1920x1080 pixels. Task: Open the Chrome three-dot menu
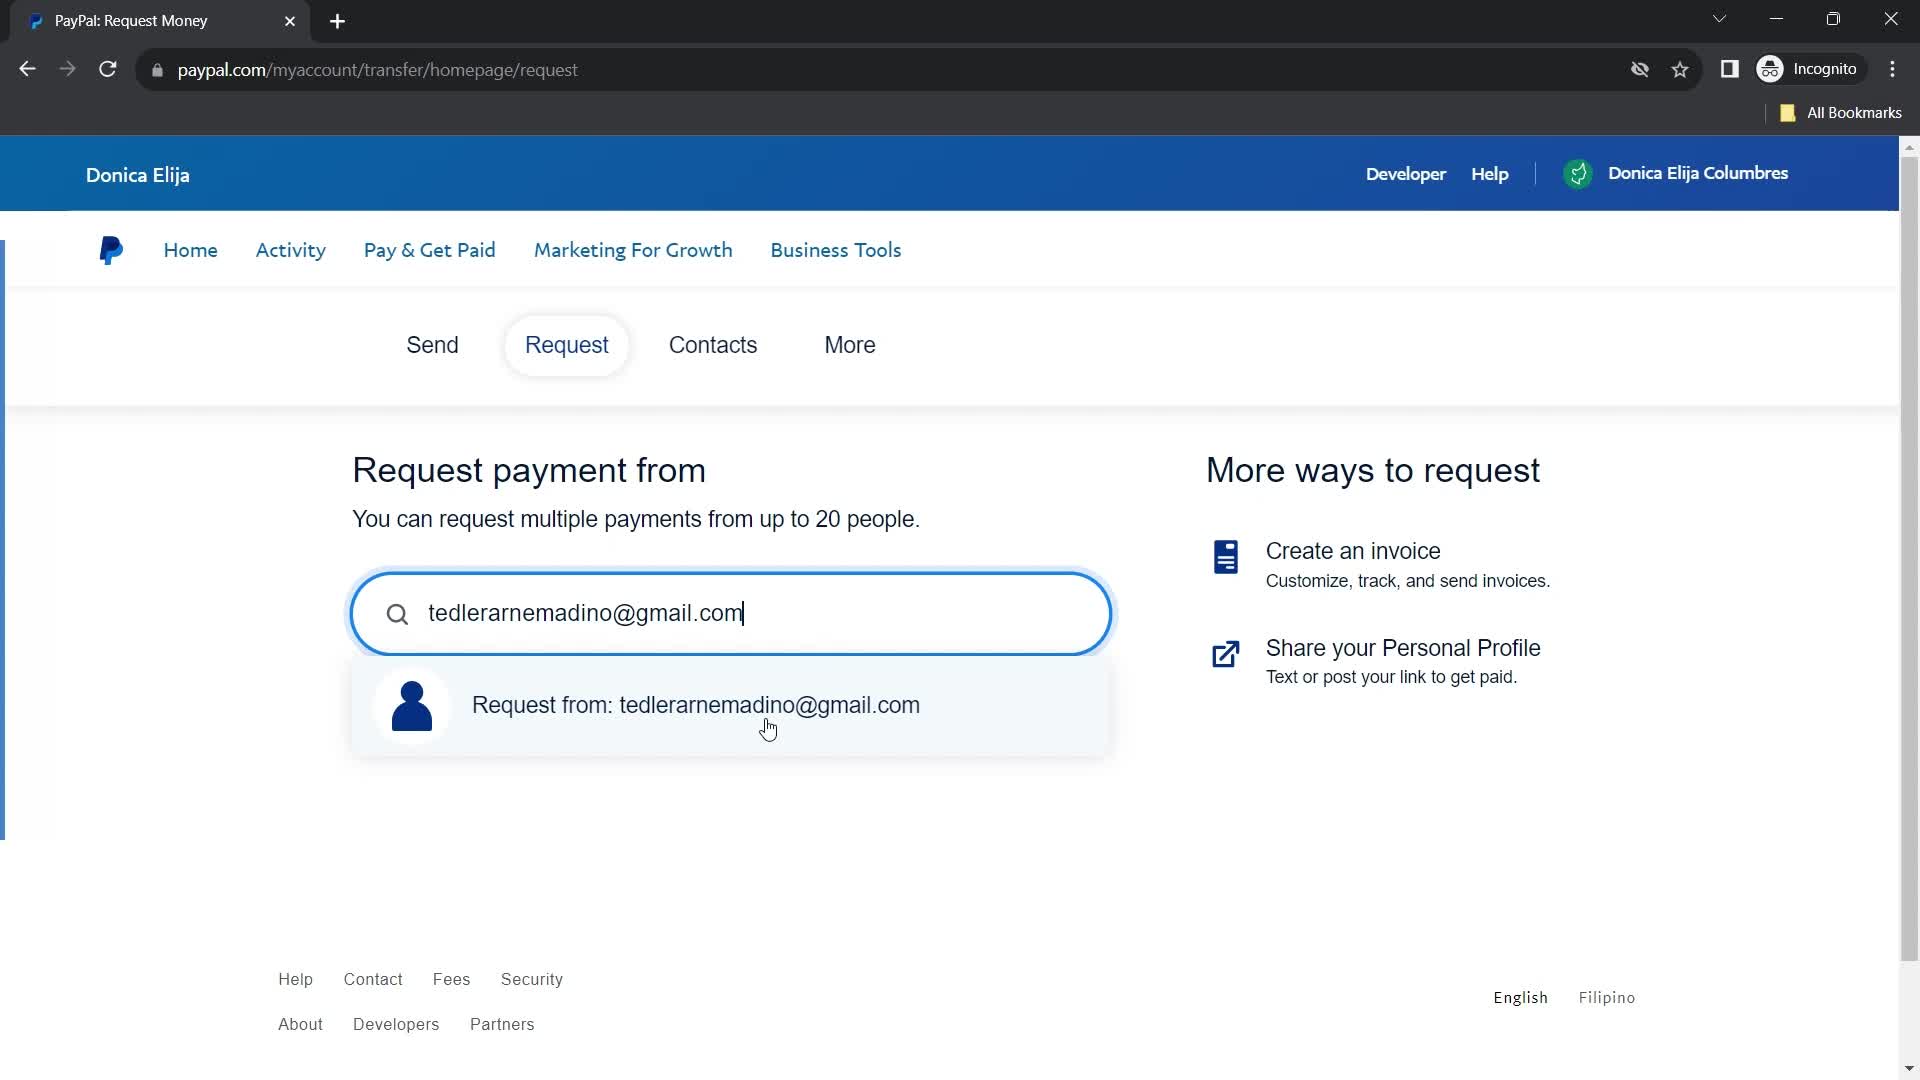(x=1892, y=69)
